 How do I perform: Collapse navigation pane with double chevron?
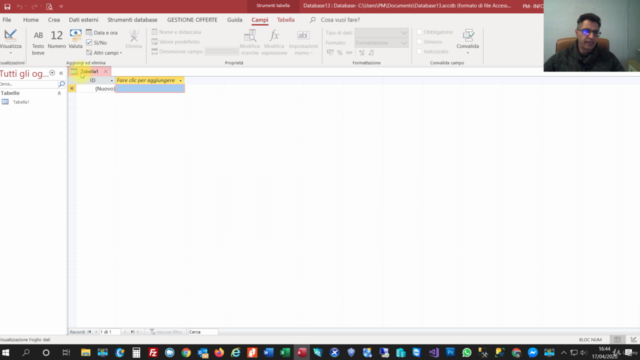pyautogui.click(x=61, y=73)
